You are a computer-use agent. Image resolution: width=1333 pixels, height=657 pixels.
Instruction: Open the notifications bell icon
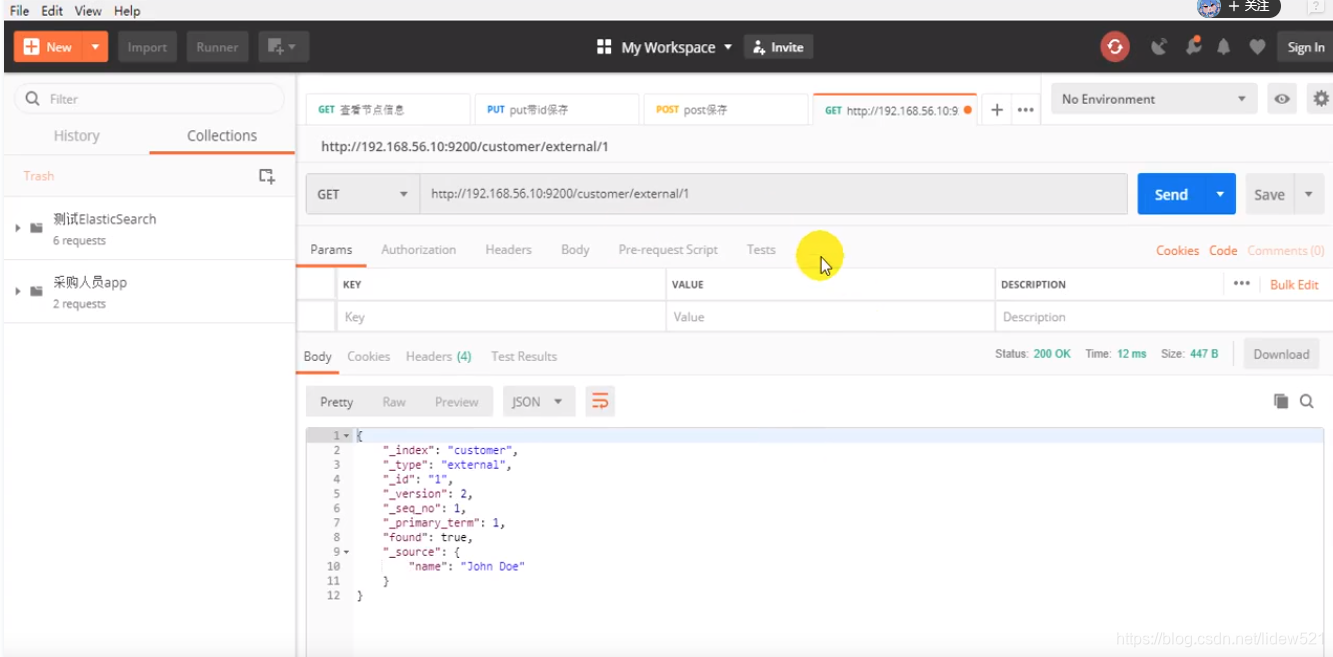(x=1224, y=46)
